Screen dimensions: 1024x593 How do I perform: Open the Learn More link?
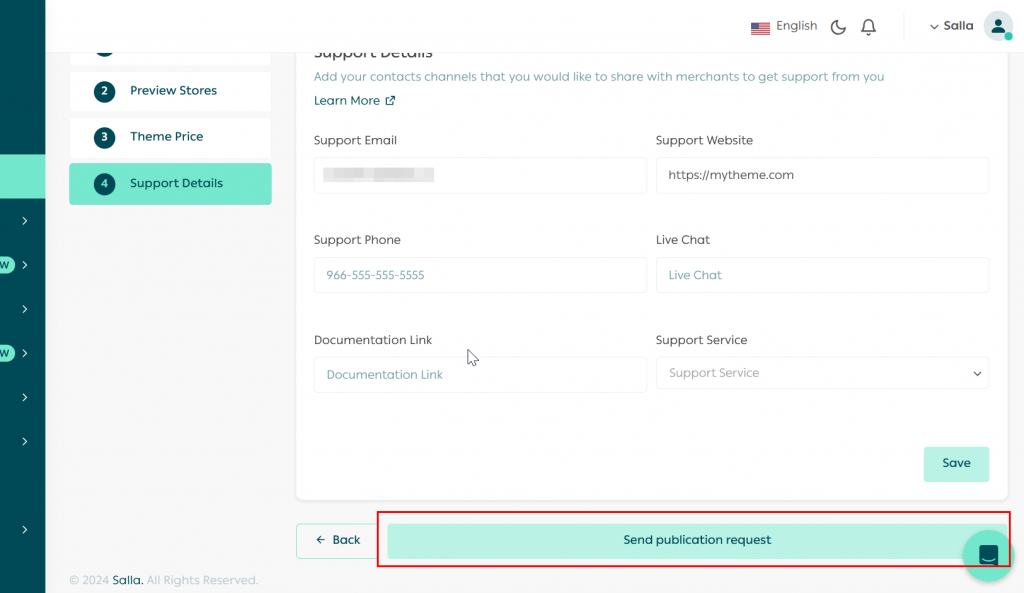click(354, 101)
